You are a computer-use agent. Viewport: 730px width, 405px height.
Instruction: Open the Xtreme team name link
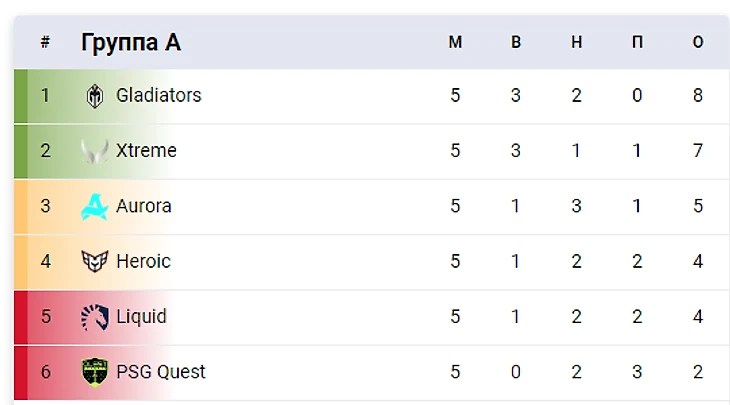point(146,151)
